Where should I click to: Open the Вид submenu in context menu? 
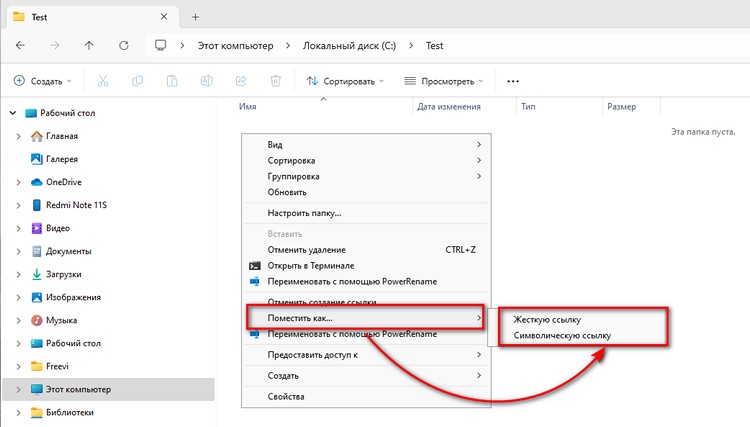pyautogui.click(x=366, y=144)
